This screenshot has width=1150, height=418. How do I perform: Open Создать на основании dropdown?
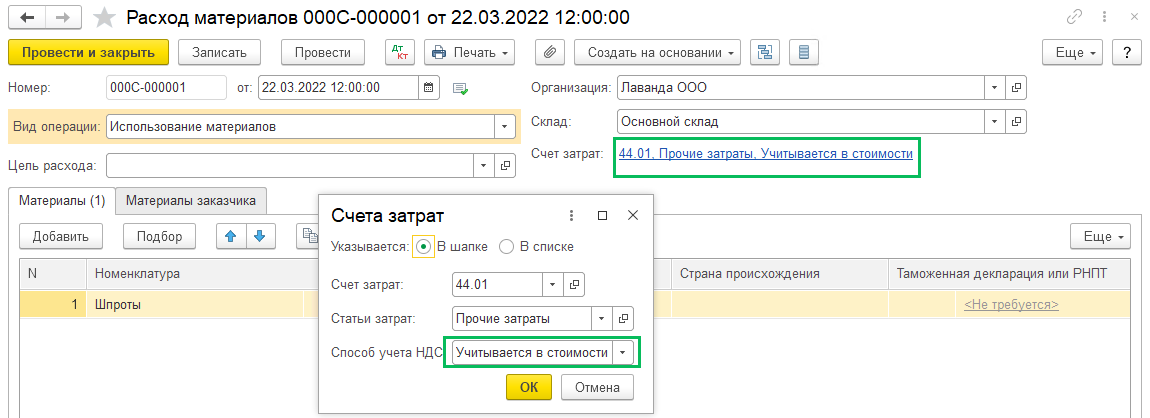[x=657, y=52]
